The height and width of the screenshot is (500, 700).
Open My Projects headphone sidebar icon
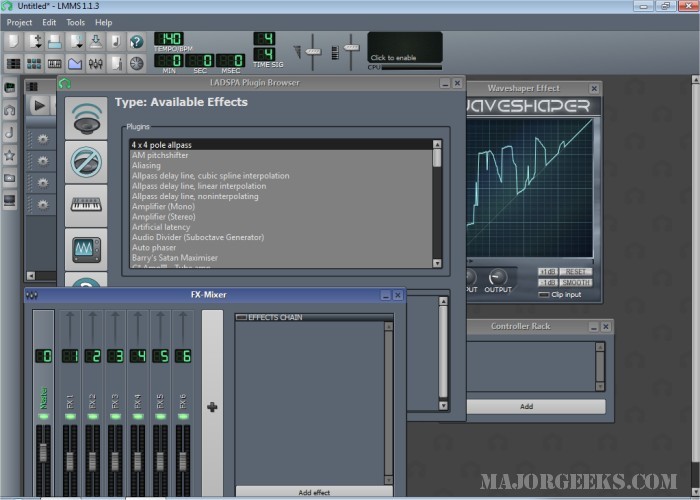click(9, 110)
